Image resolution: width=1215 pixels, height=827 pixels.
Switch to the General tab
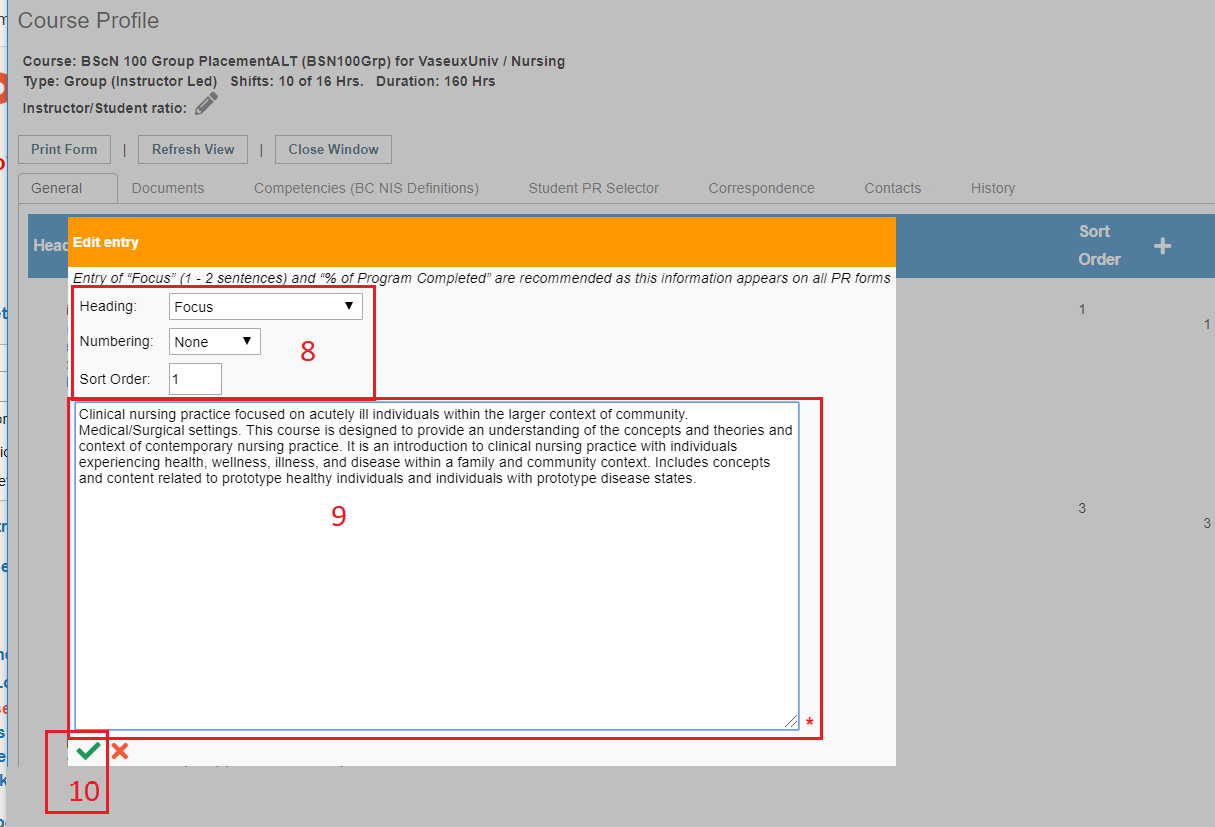(x=57, y=188)
